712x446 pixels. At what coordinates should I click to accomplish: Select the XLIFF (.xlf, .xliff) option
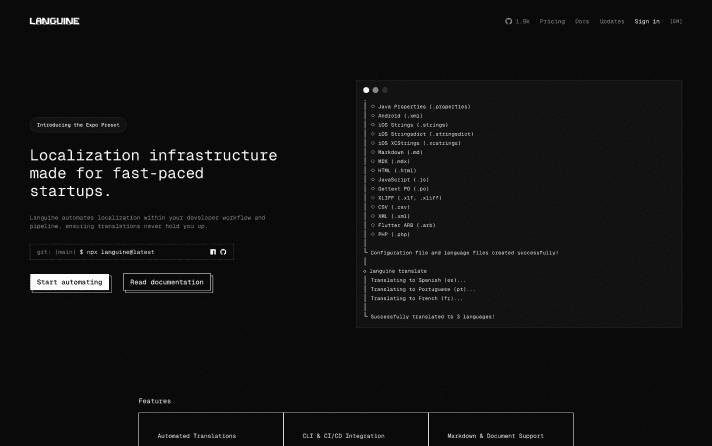coord(406,198)
